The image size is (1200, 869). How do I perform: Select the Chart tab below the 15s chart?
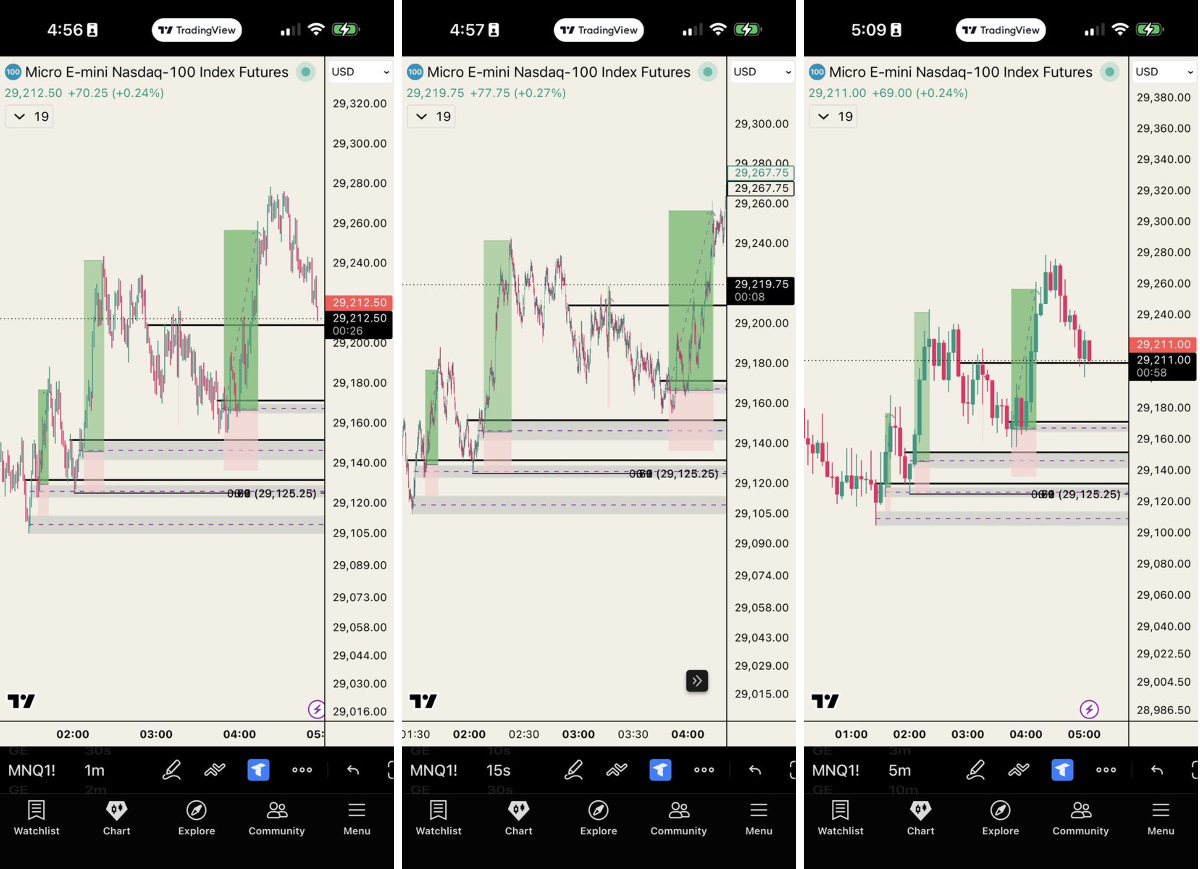point(519,817)
